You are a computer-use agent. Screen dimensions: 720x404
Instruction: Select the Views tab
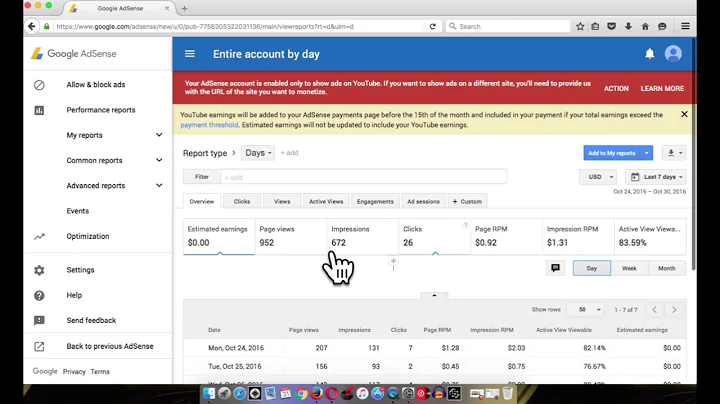(x=282, y=201)
